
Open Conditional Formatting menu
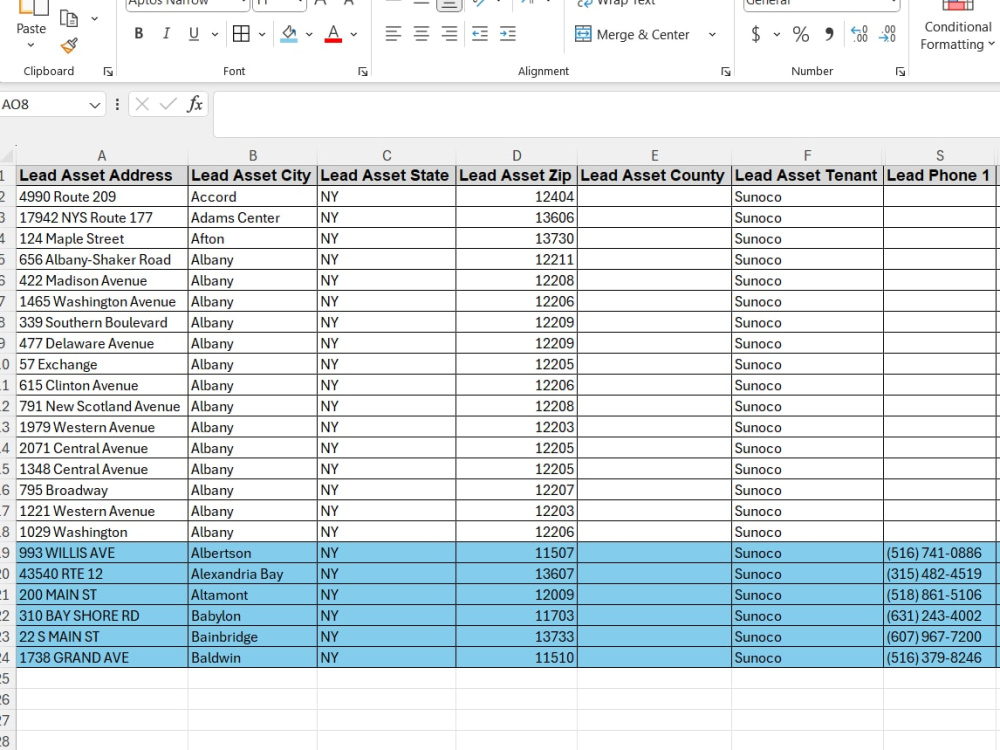(957, 26)
